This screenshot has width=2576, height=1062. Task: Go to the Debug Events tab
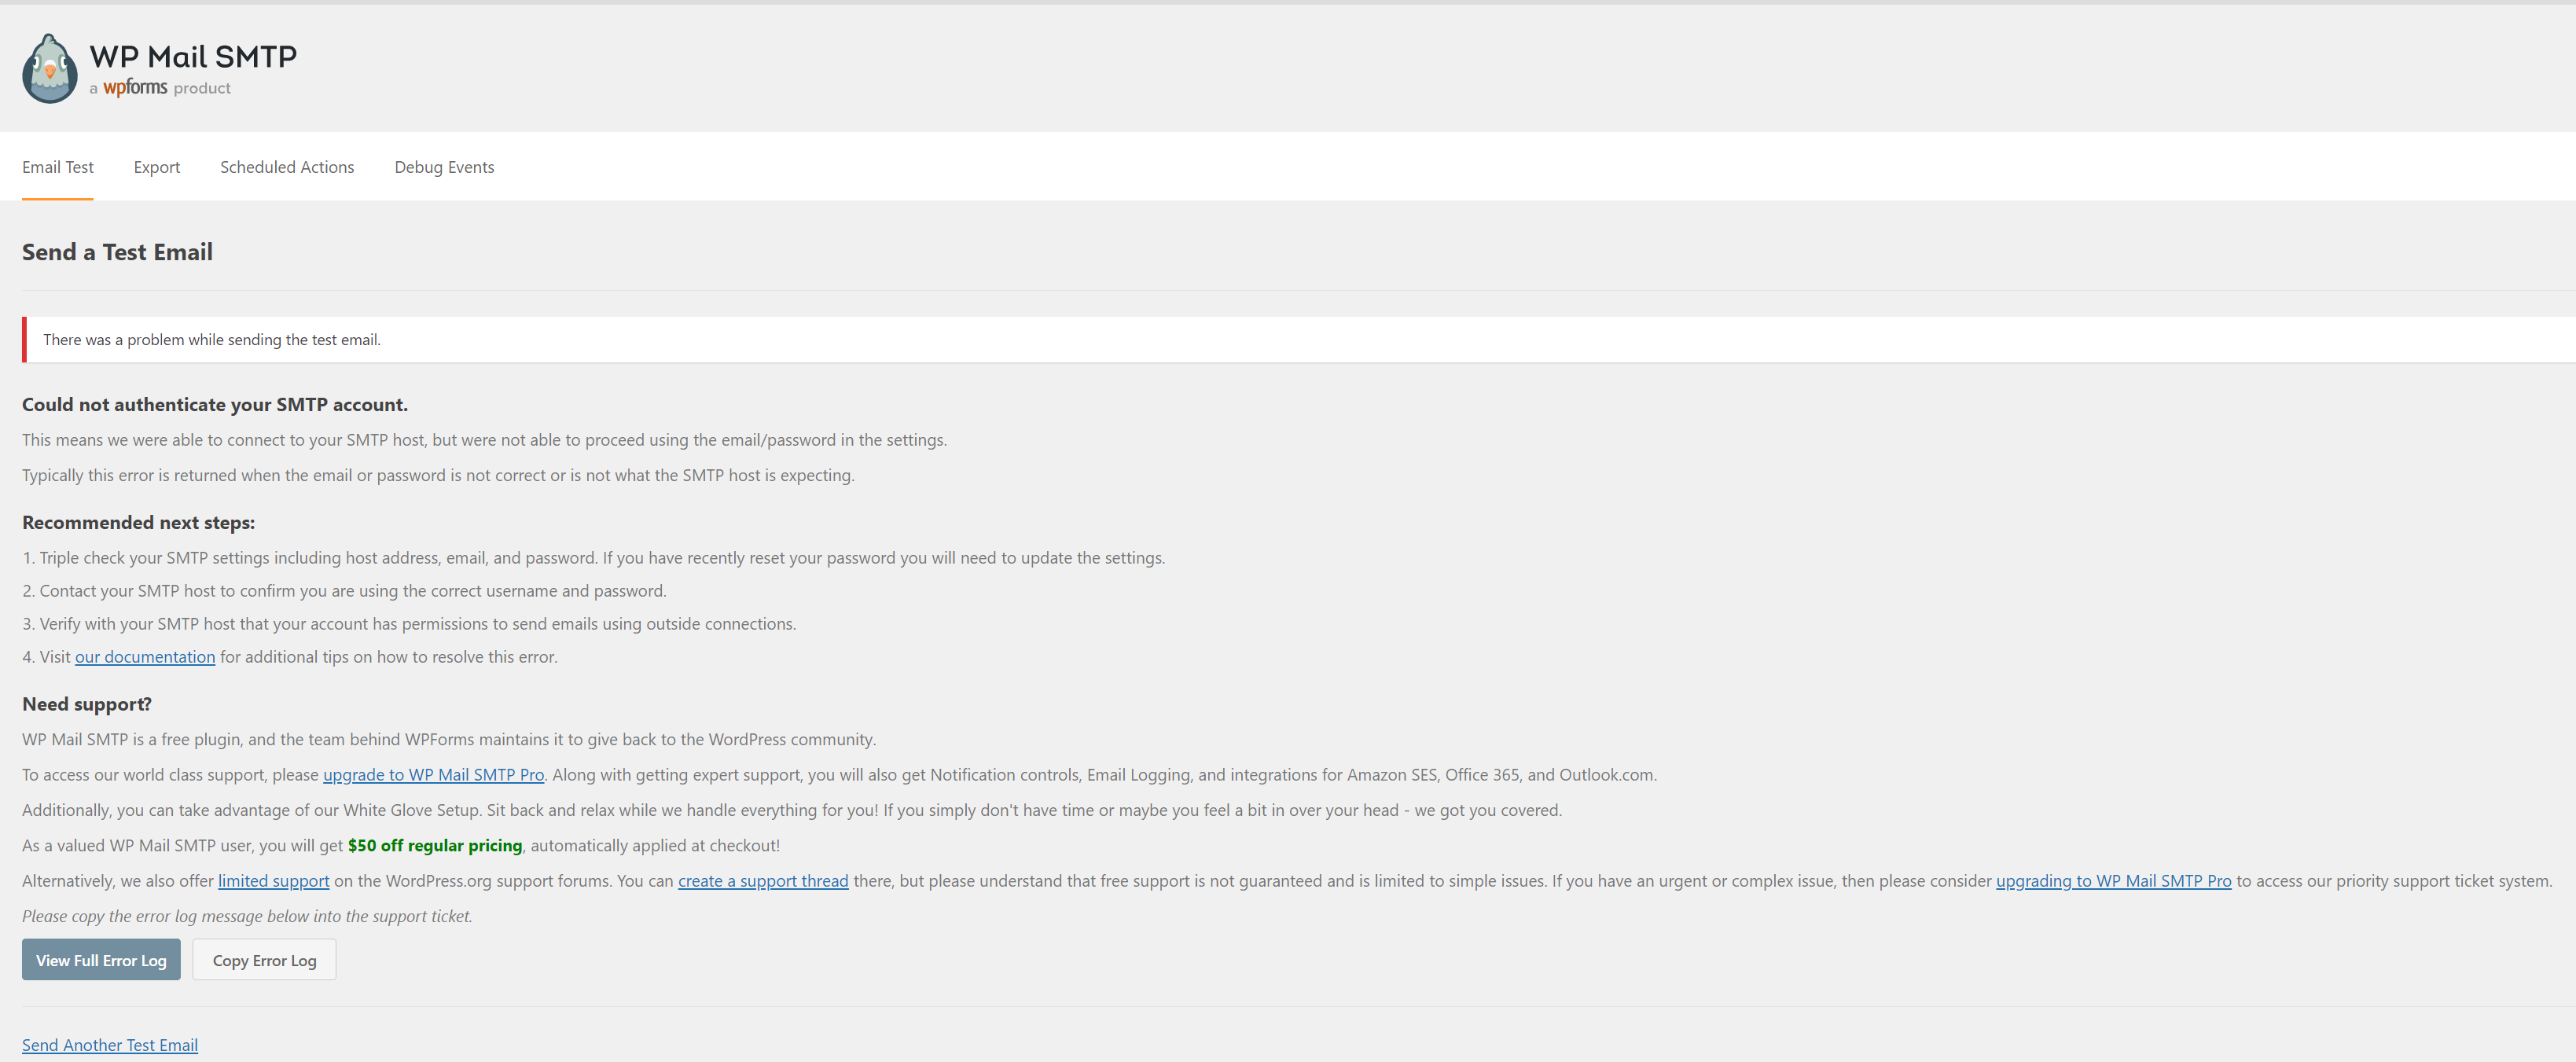pos(444,167)
